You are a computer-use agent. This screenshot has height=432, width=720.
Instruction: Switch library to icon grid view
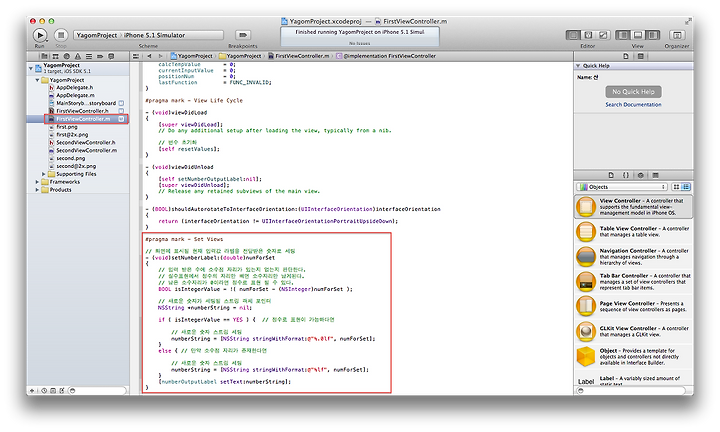point(676,187)
